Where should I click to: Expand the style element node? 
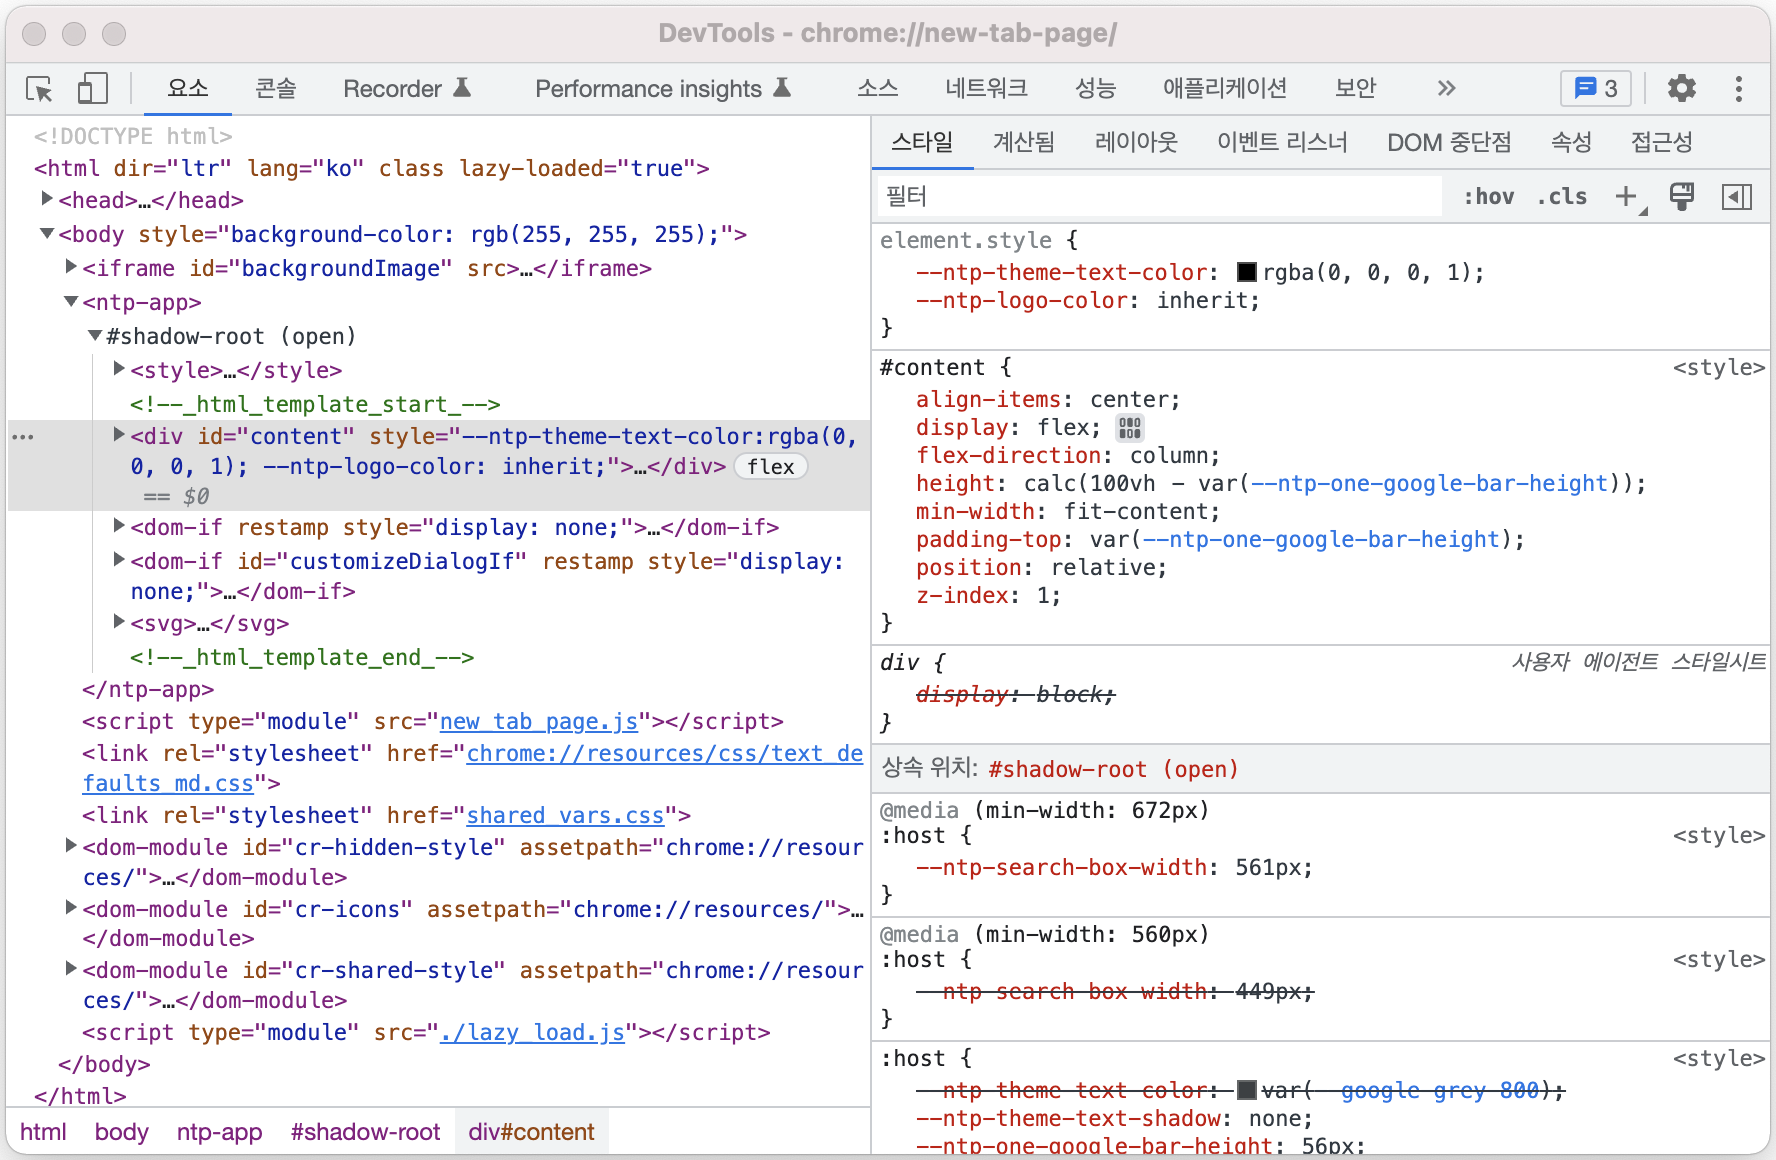[119, 369]
